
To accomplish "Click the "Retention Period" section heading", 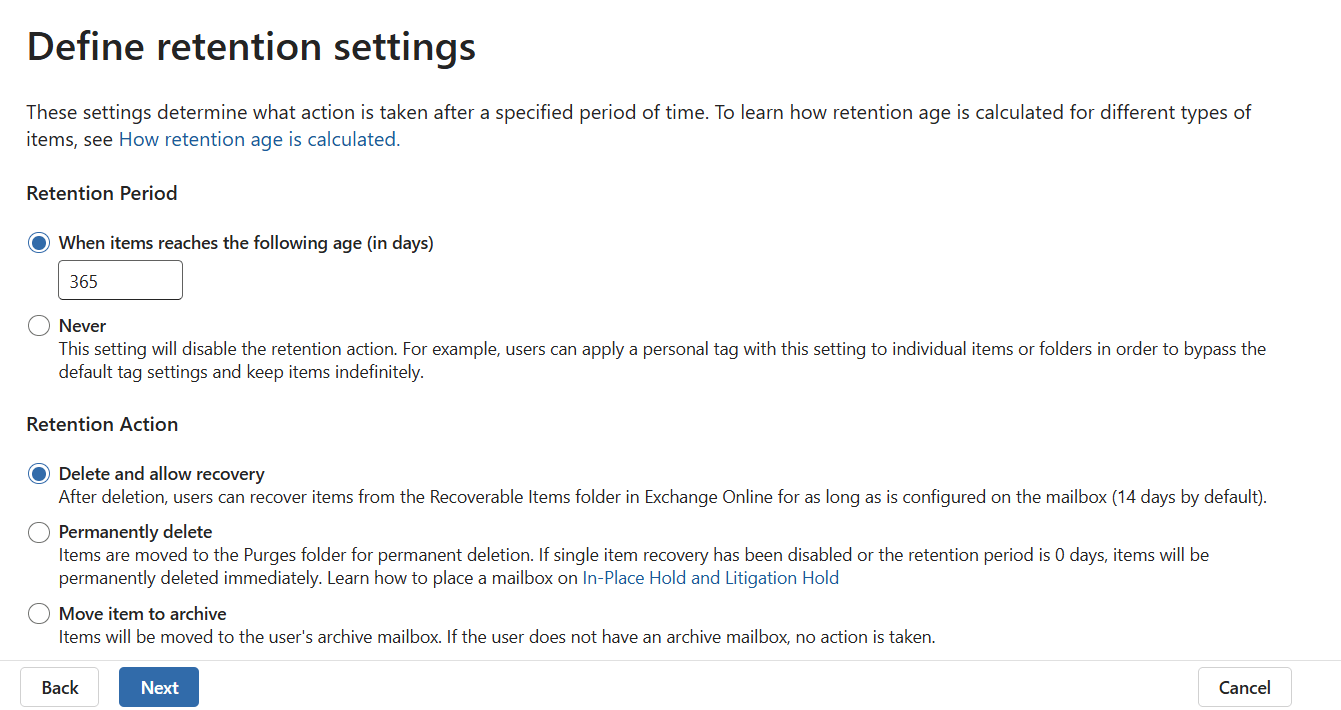I will coord(102,193).
